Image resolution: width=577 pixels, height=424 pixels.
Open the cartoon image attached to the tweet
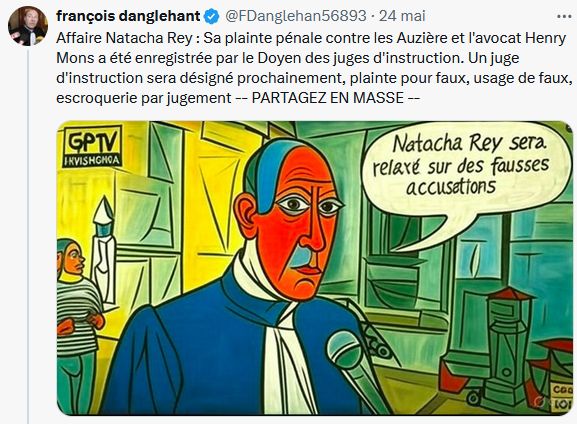pos(315,268)
